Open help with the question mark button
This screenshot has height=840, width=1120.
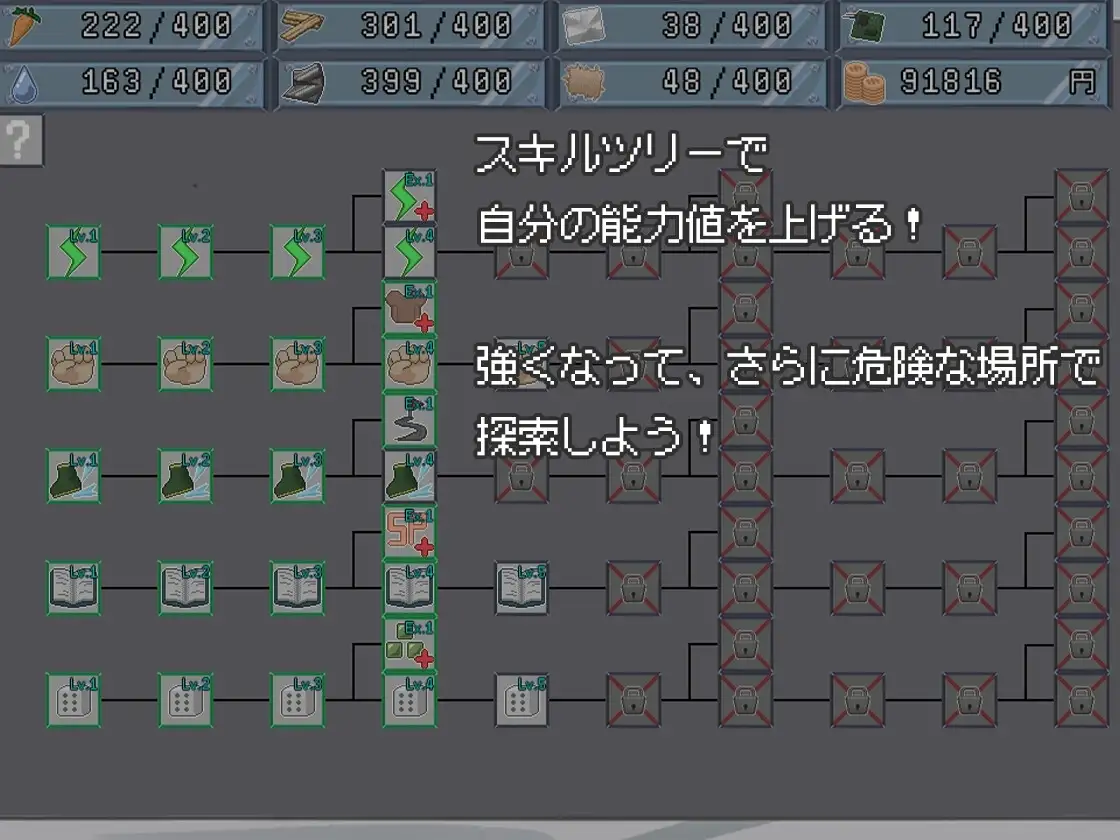pyautogui.click(x=21, y=138)
